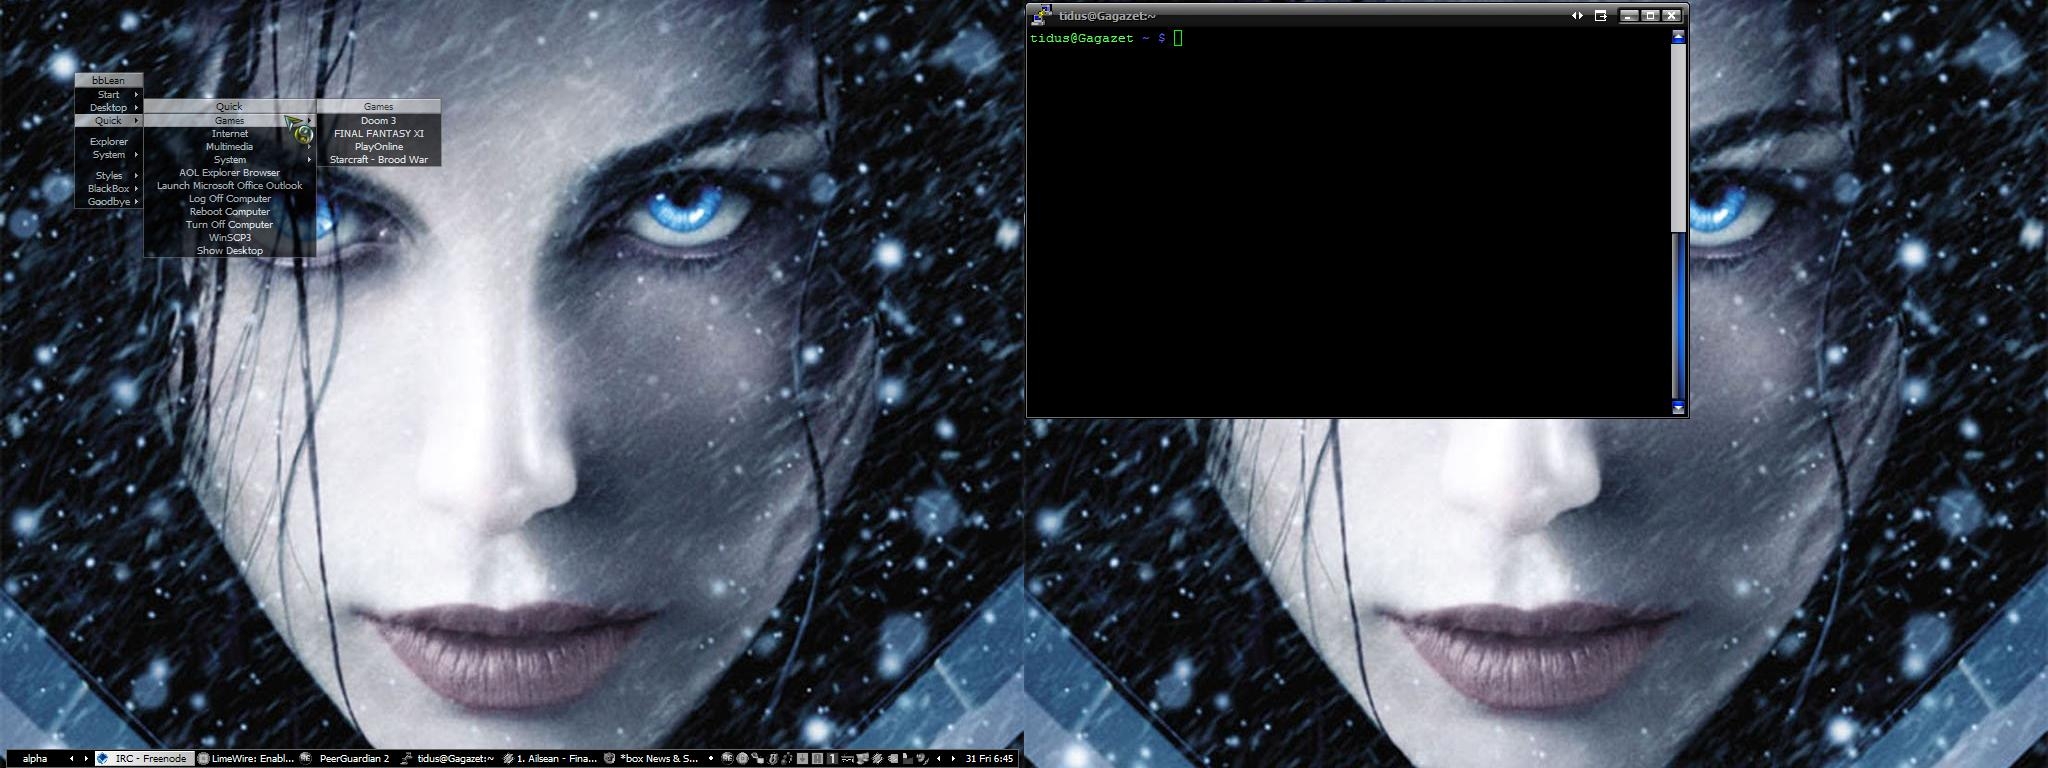
Task: Click the first system tray icon
Action: tap(727, 759)
